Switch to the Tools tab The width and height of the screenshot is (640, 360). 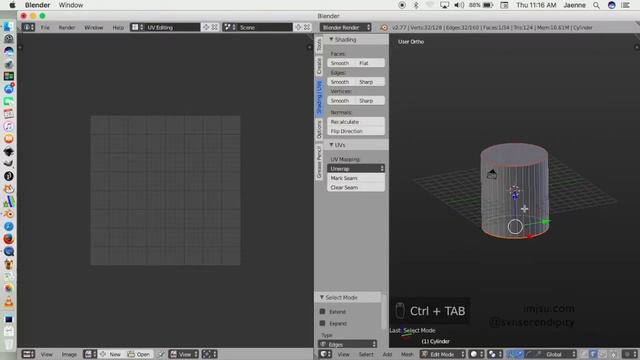click(319, 44)
